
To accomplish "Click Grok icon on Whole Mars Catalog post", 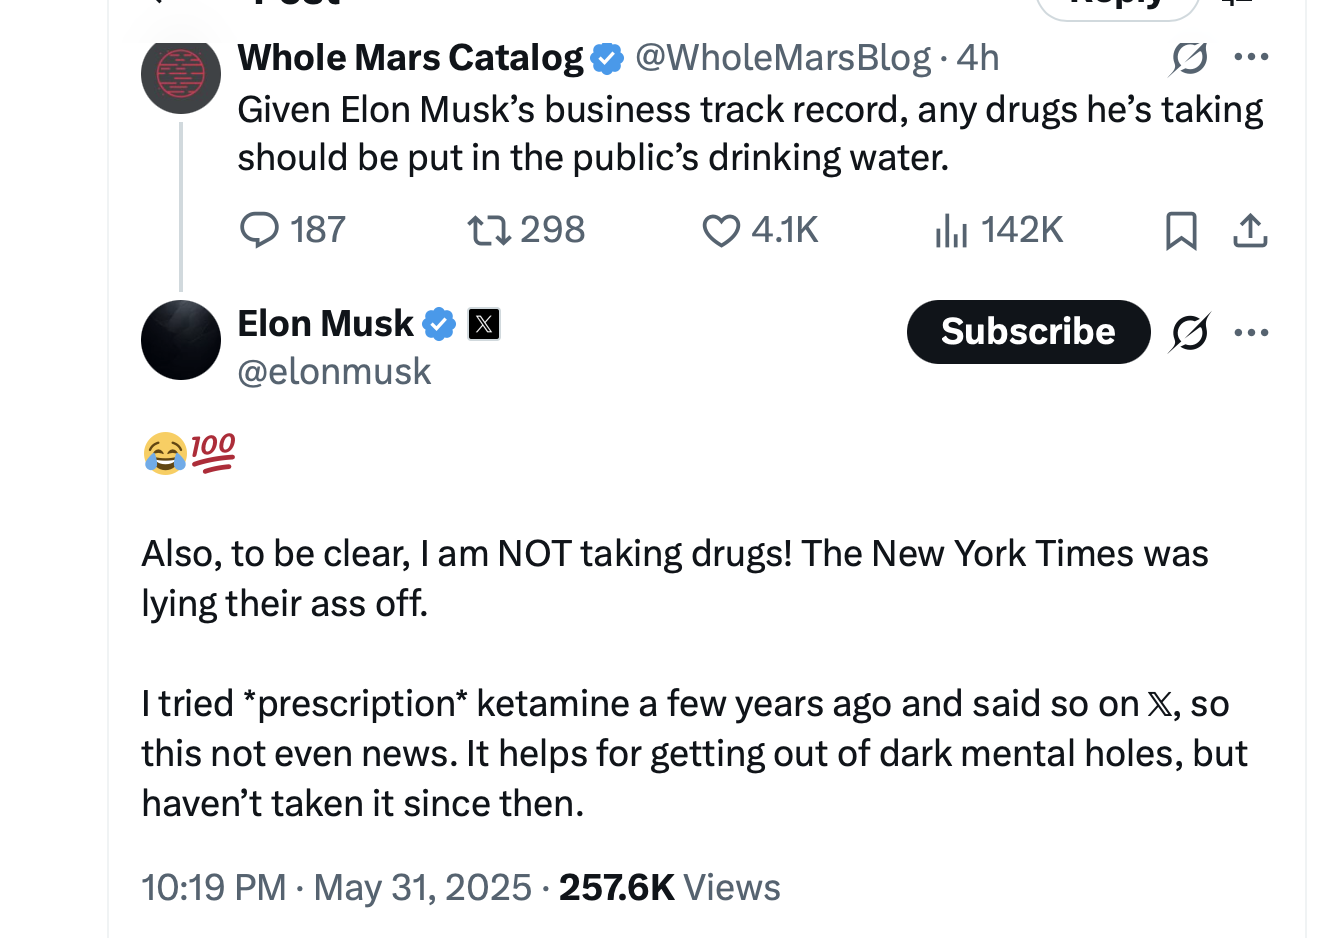I will click(1189, 59).
